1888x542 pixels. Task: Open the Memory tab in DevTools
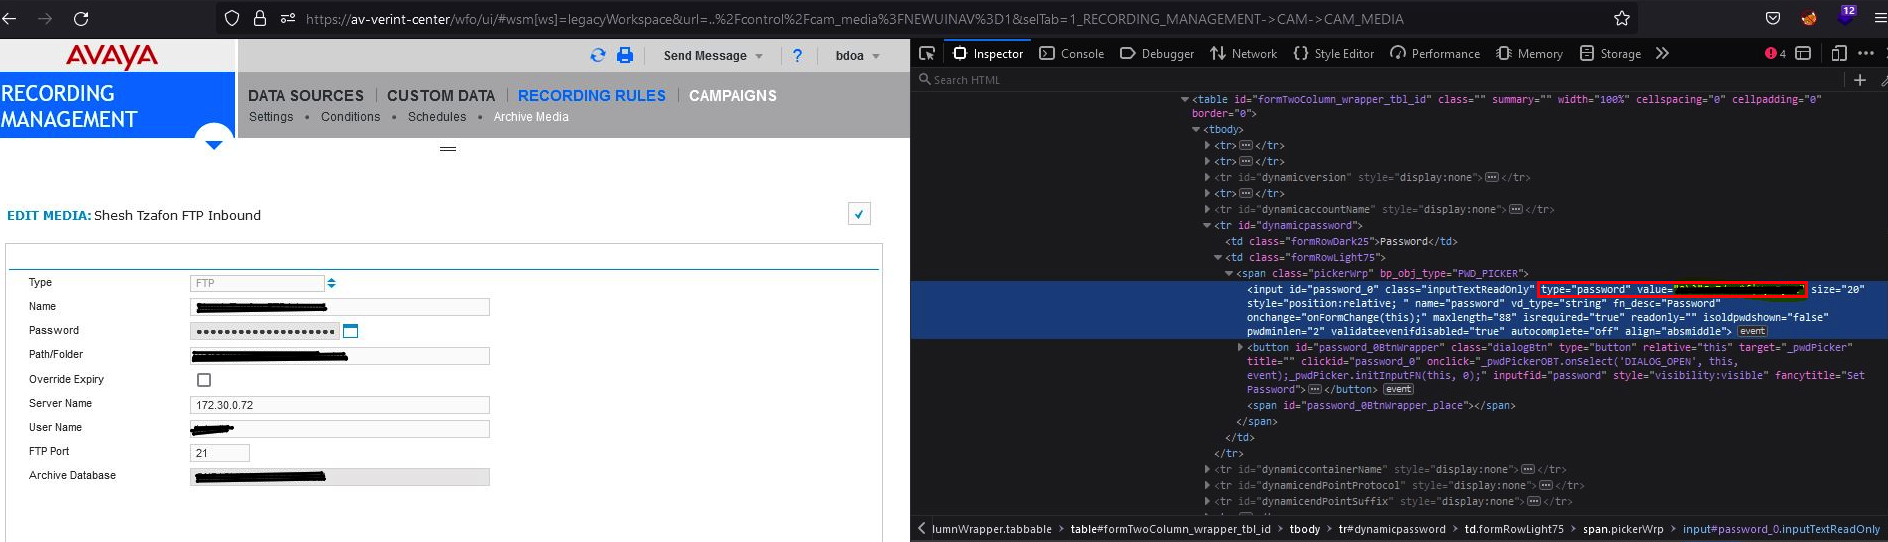tap(1529, 53)
